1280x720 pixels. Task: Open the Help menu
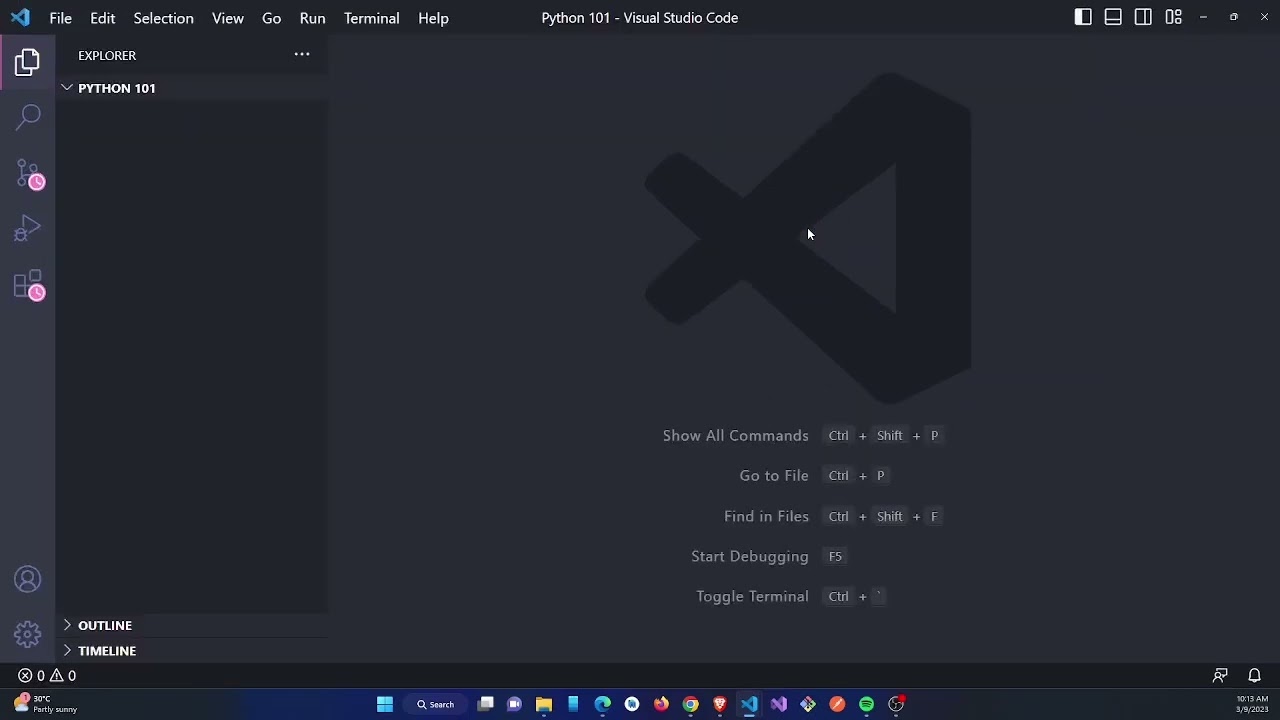click(433, 18)
